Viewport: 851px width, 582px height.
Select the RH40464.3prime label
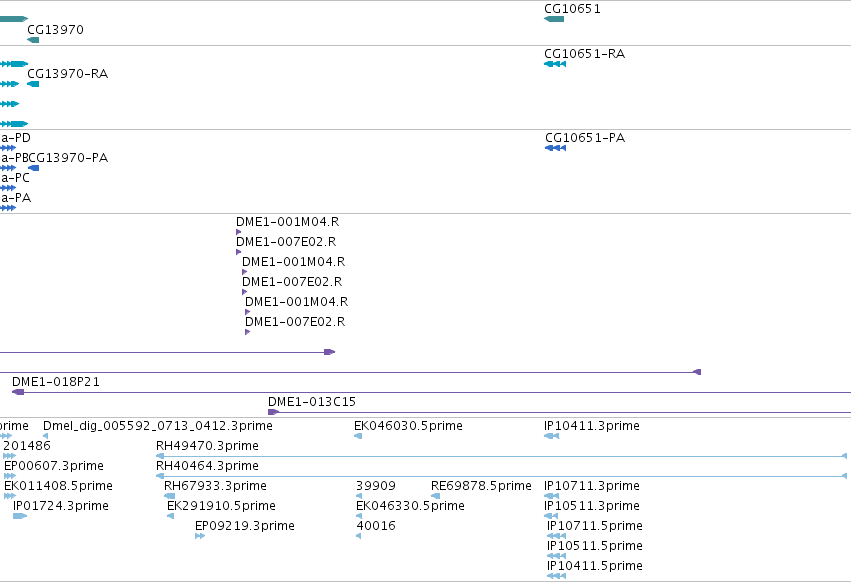pos(207,465)
